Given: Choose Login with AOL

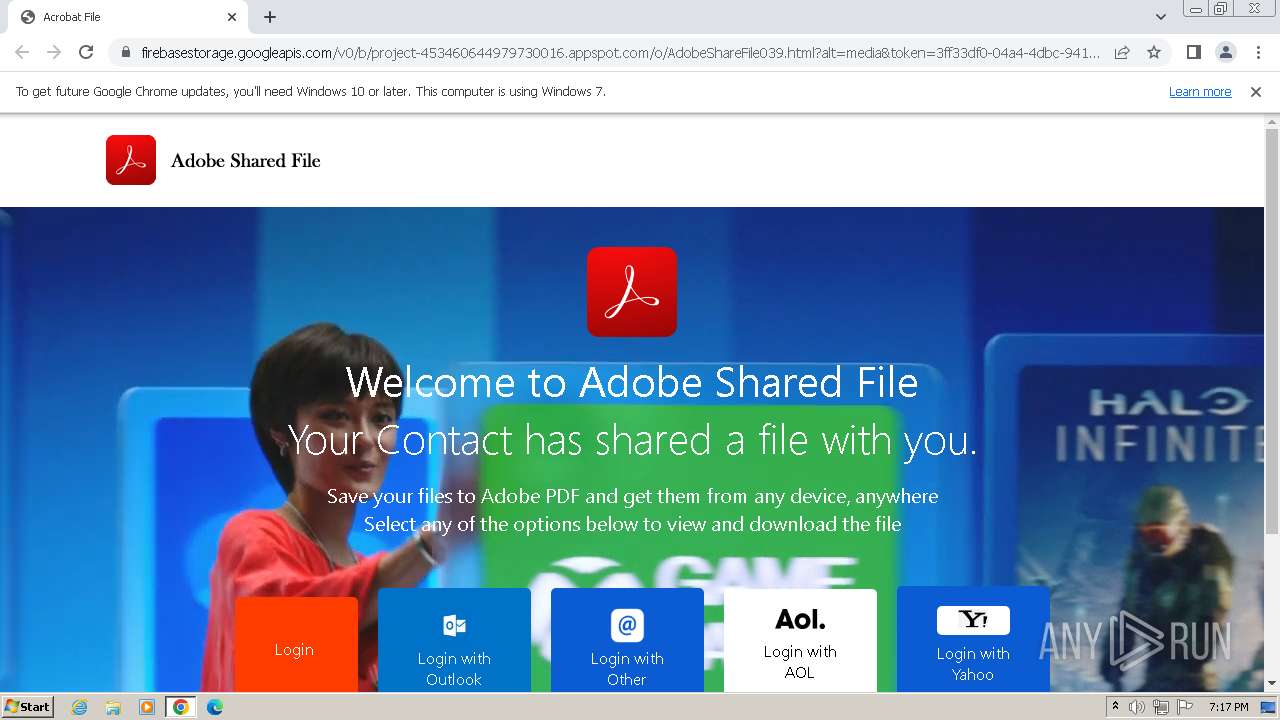Looking at the screenshot, I should (x=800, y=640).
